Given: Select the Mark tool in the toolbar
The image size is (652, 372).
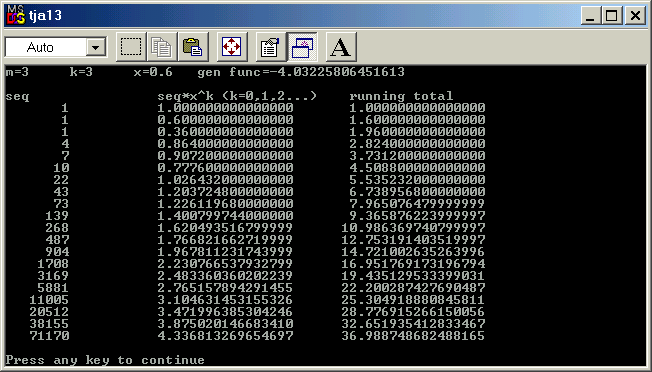Looking at the screenshot, I should [x=131, y=47].
